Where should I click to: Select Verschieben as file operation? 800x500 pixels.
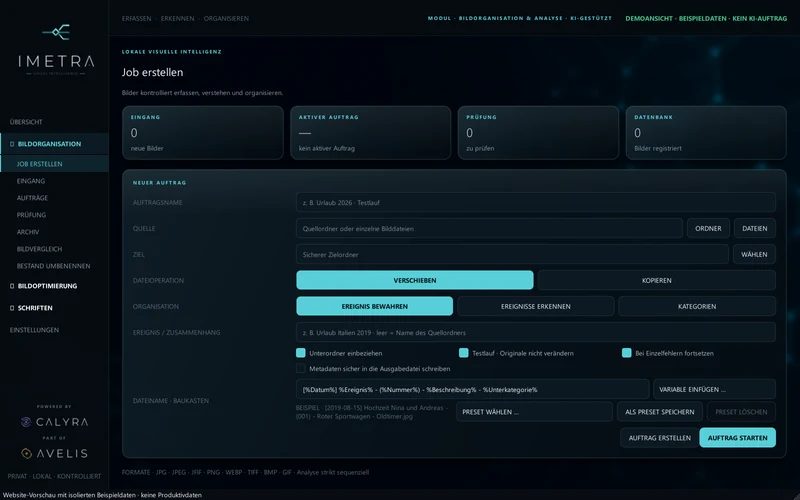[x=415, y=280]
